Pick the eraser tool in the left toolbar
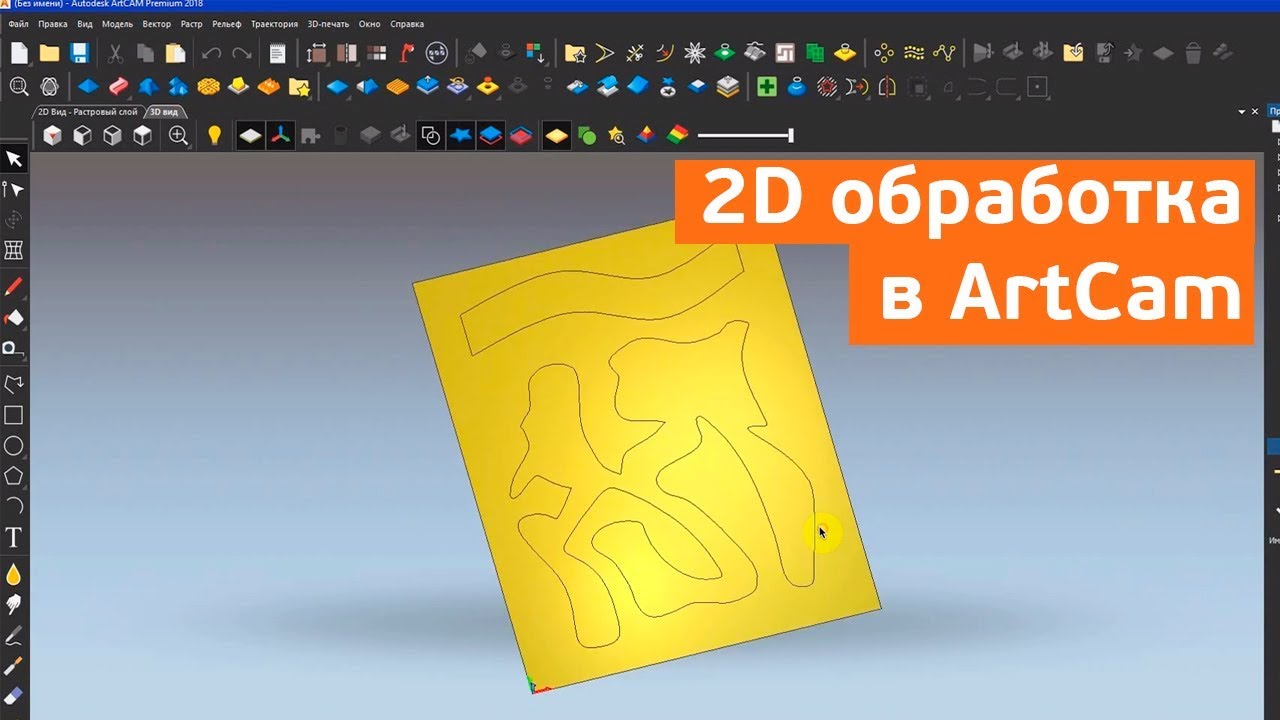 coord(14,694)
